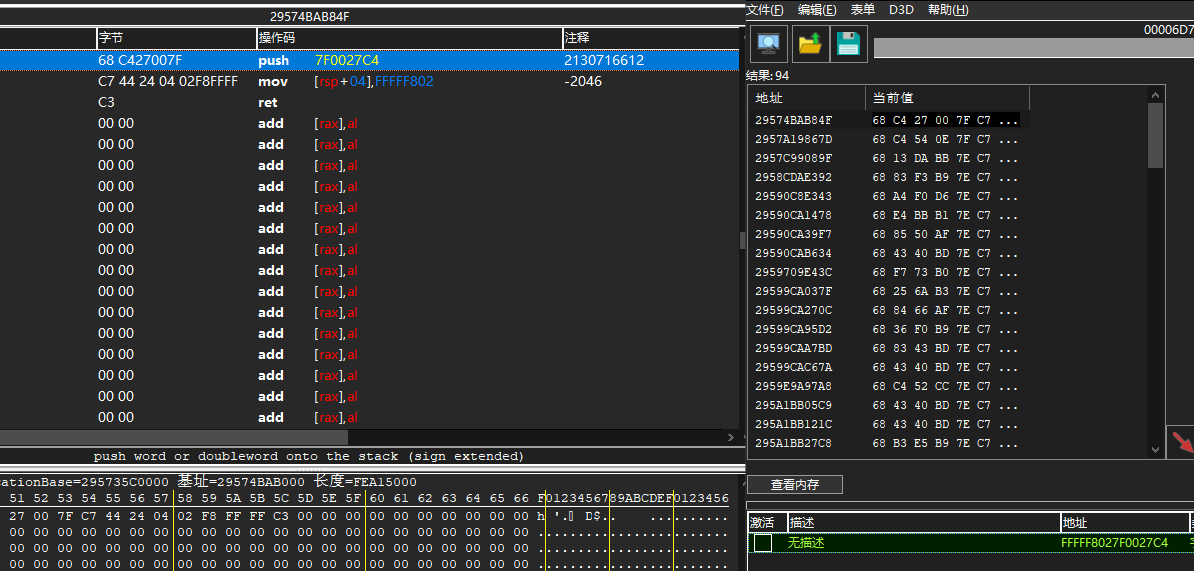Open the 文件(F) menu
Image resolution: width=1194 pixels, height=571 pixels.
tap(765, 10)
